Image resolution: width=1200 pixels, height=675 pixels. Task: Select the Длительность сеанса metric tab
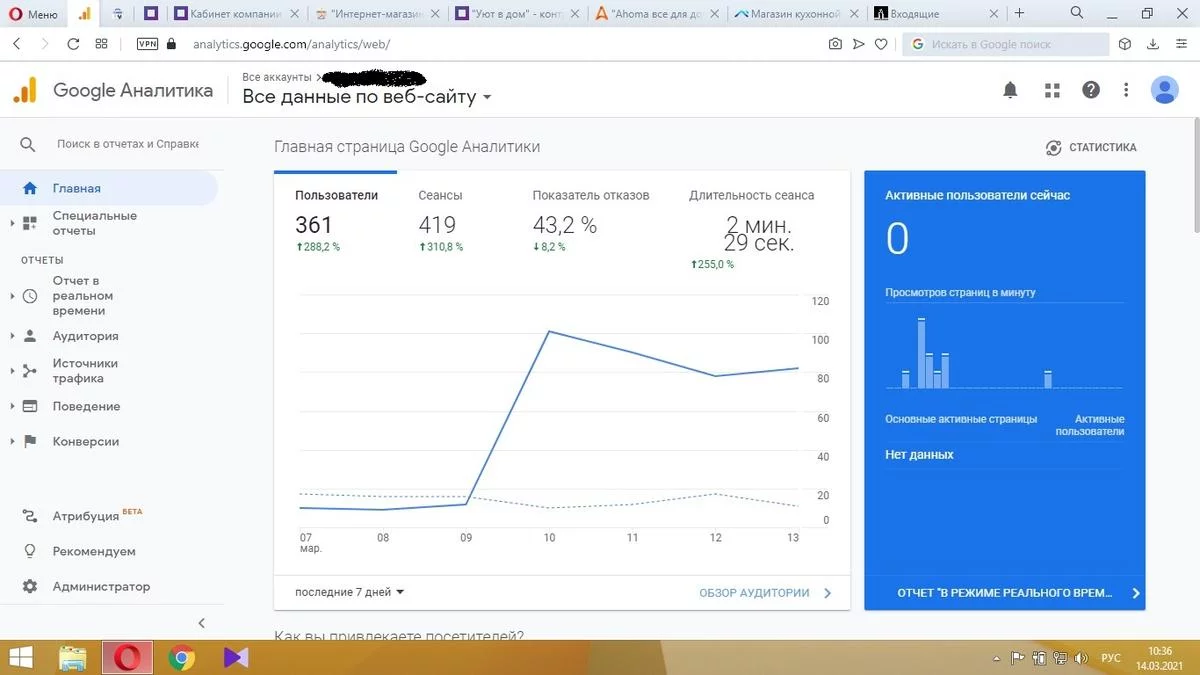pos(752,229)
